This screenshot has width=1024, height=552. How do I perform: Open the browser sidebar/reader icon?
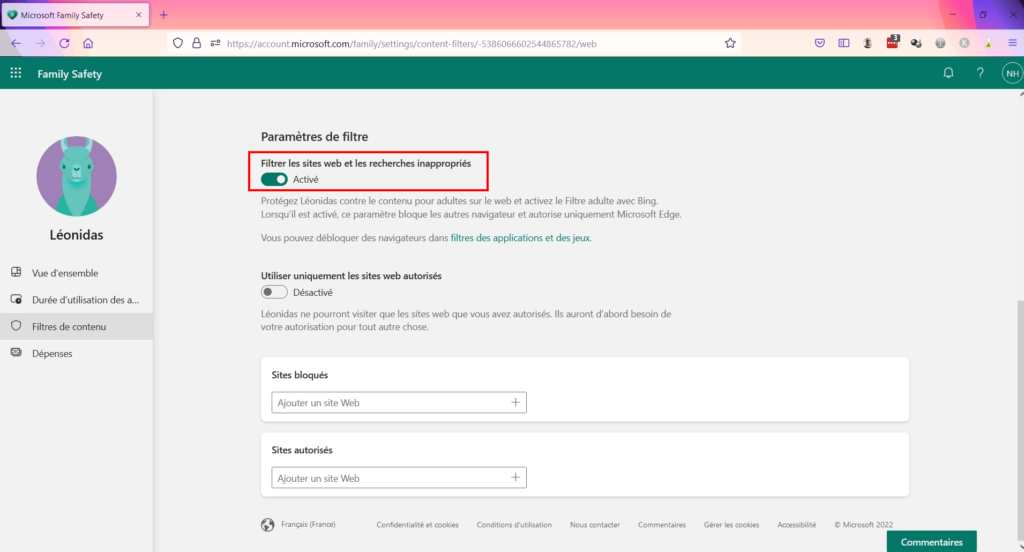tap(844, 43)
